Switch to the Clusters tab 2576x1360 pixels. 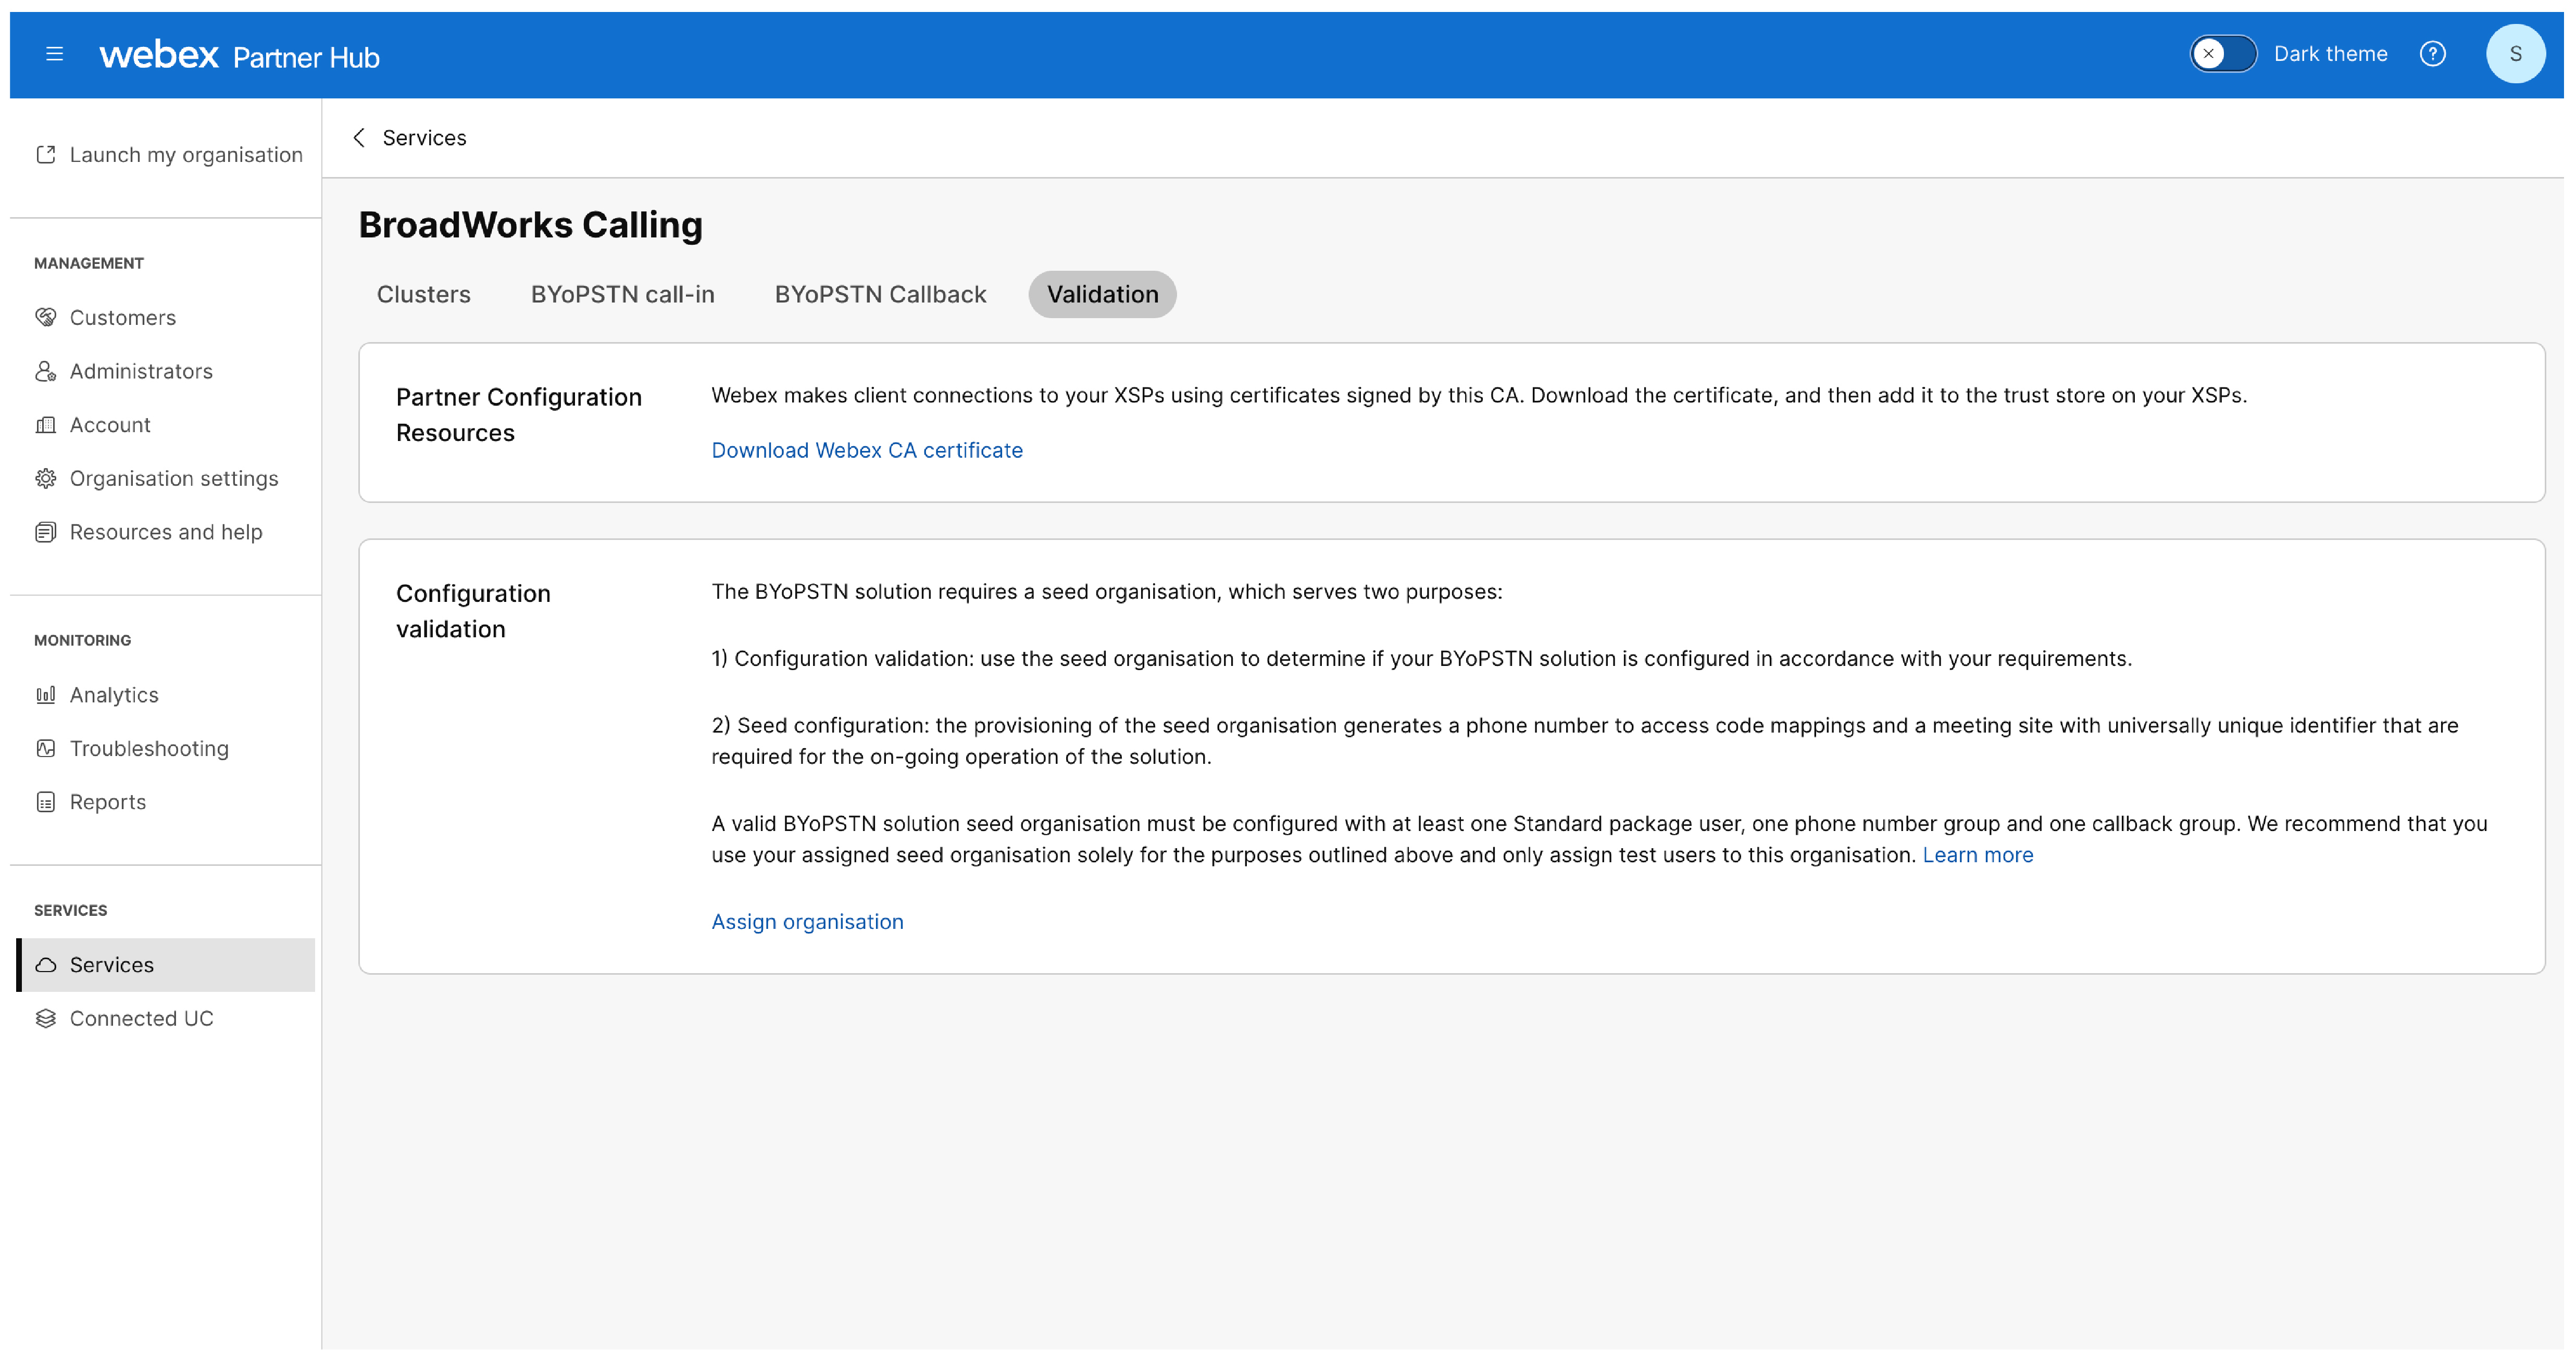click(x=423, y=295)
